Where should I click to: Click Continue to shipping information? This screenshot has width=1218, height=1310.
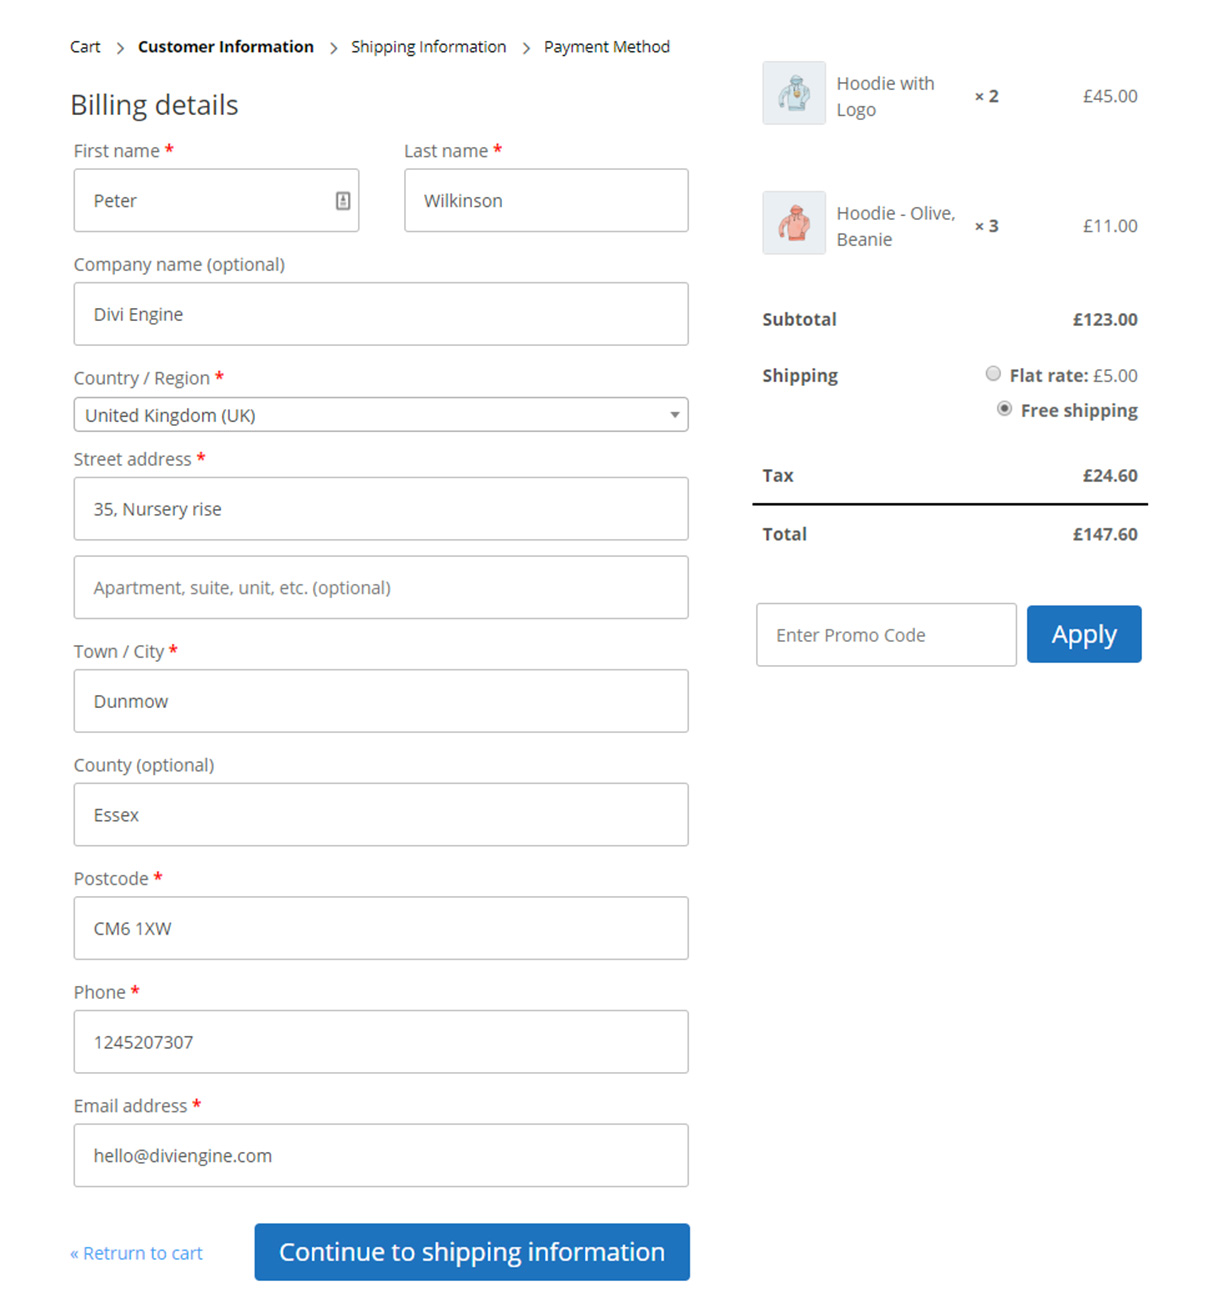click(x=471, y=1252)
